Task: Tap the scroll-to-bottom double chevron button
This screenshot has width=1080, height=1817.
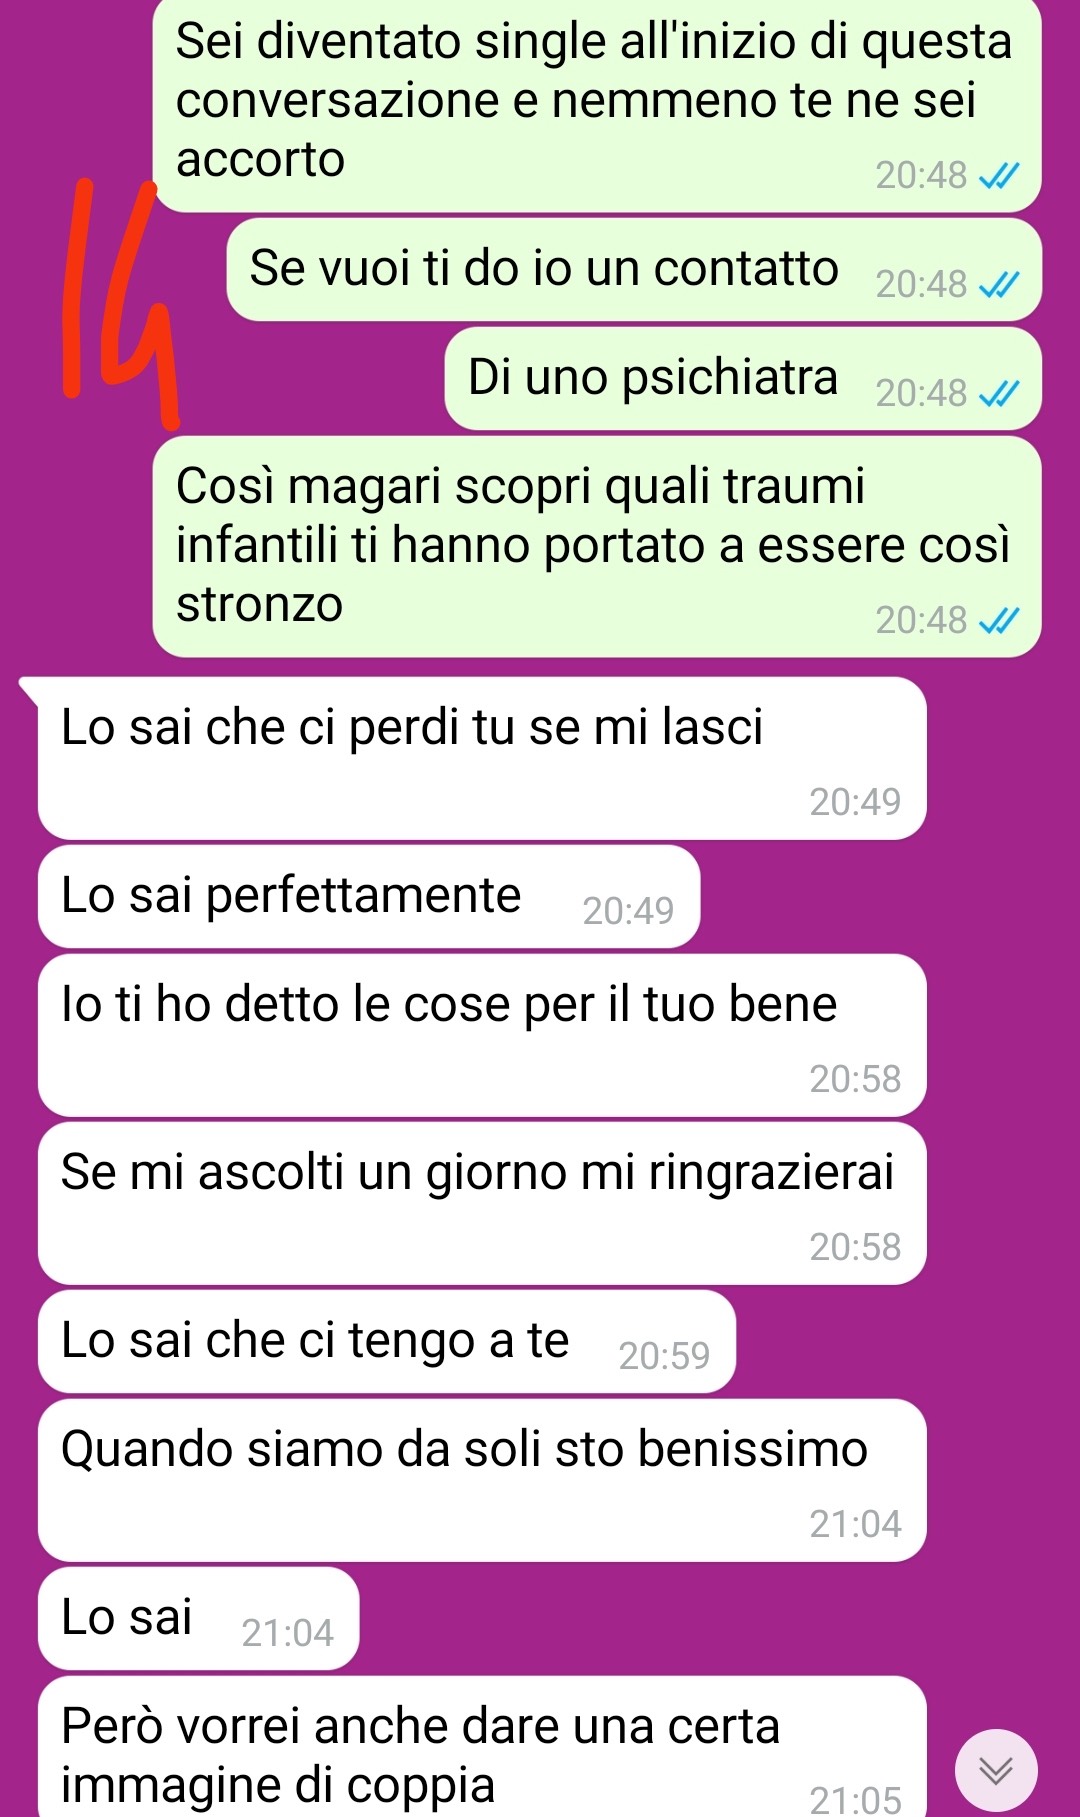Action: pyautogui.click(x=995, y=1770)
